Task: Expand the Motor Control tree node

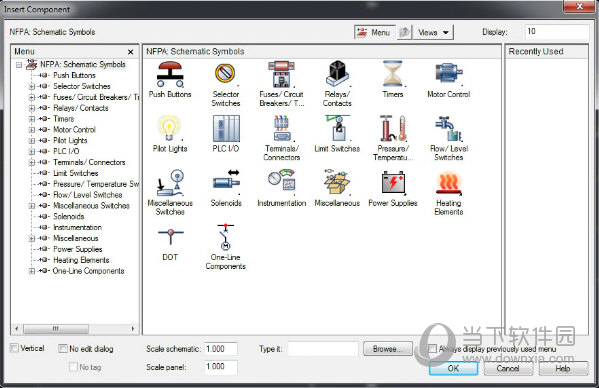Action: pos(32,130)
